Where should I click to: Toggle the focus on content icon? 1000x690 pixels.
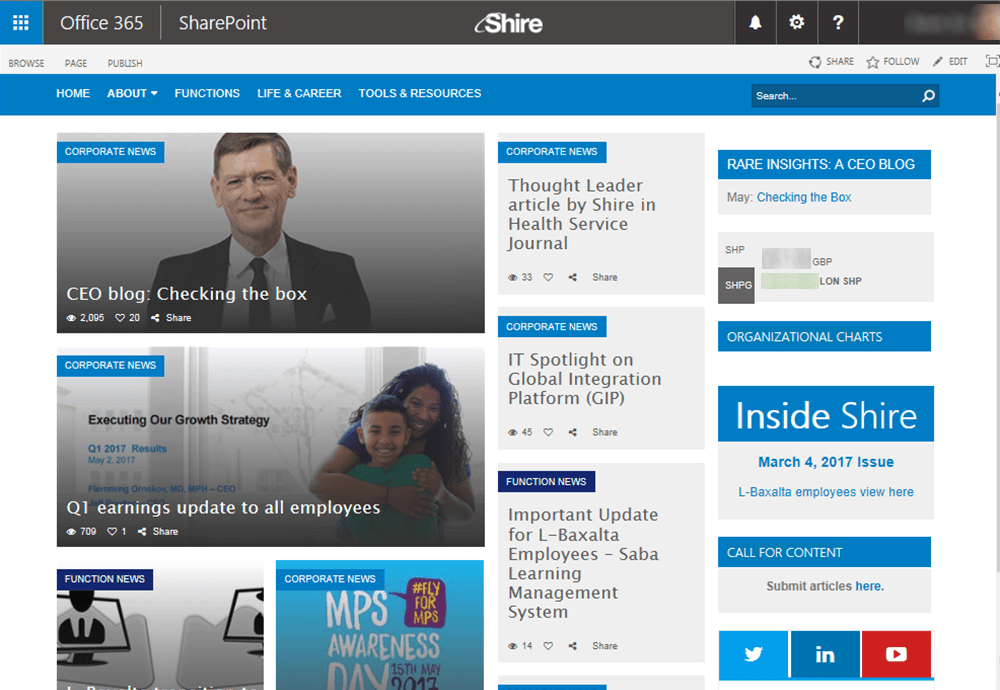pos(992,61)
